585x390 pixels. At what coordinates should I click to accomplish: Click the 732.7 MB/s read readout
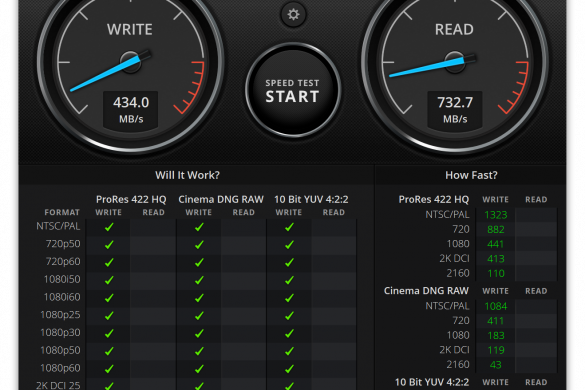click(455, 110)
